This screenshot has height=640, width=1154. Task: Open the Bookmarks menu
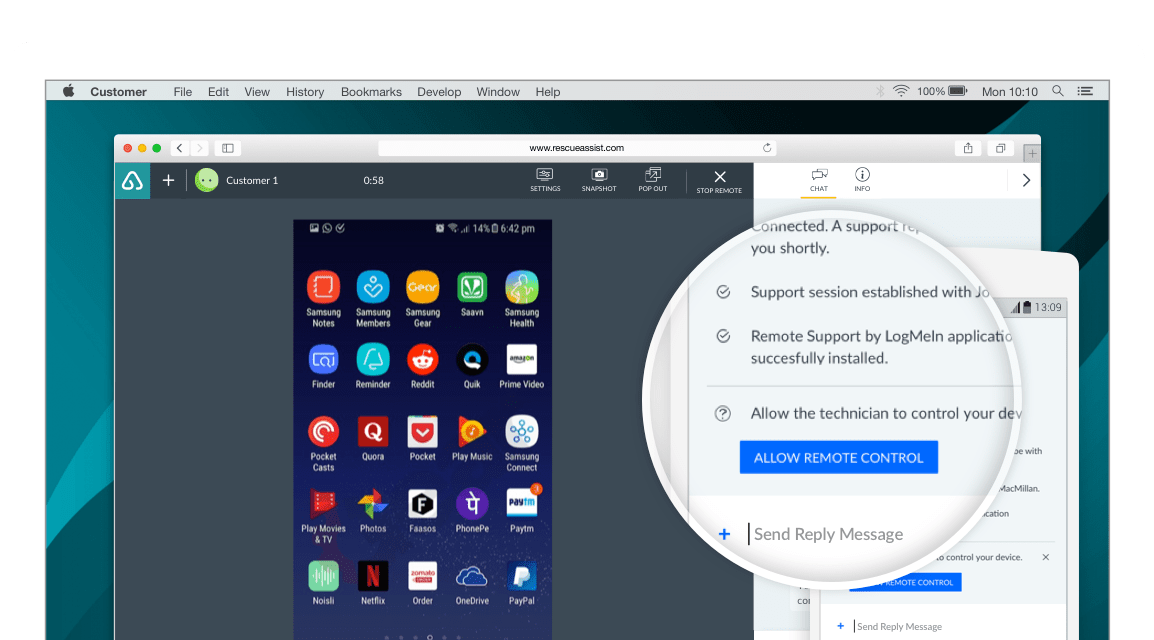click(x=371, y=92)
